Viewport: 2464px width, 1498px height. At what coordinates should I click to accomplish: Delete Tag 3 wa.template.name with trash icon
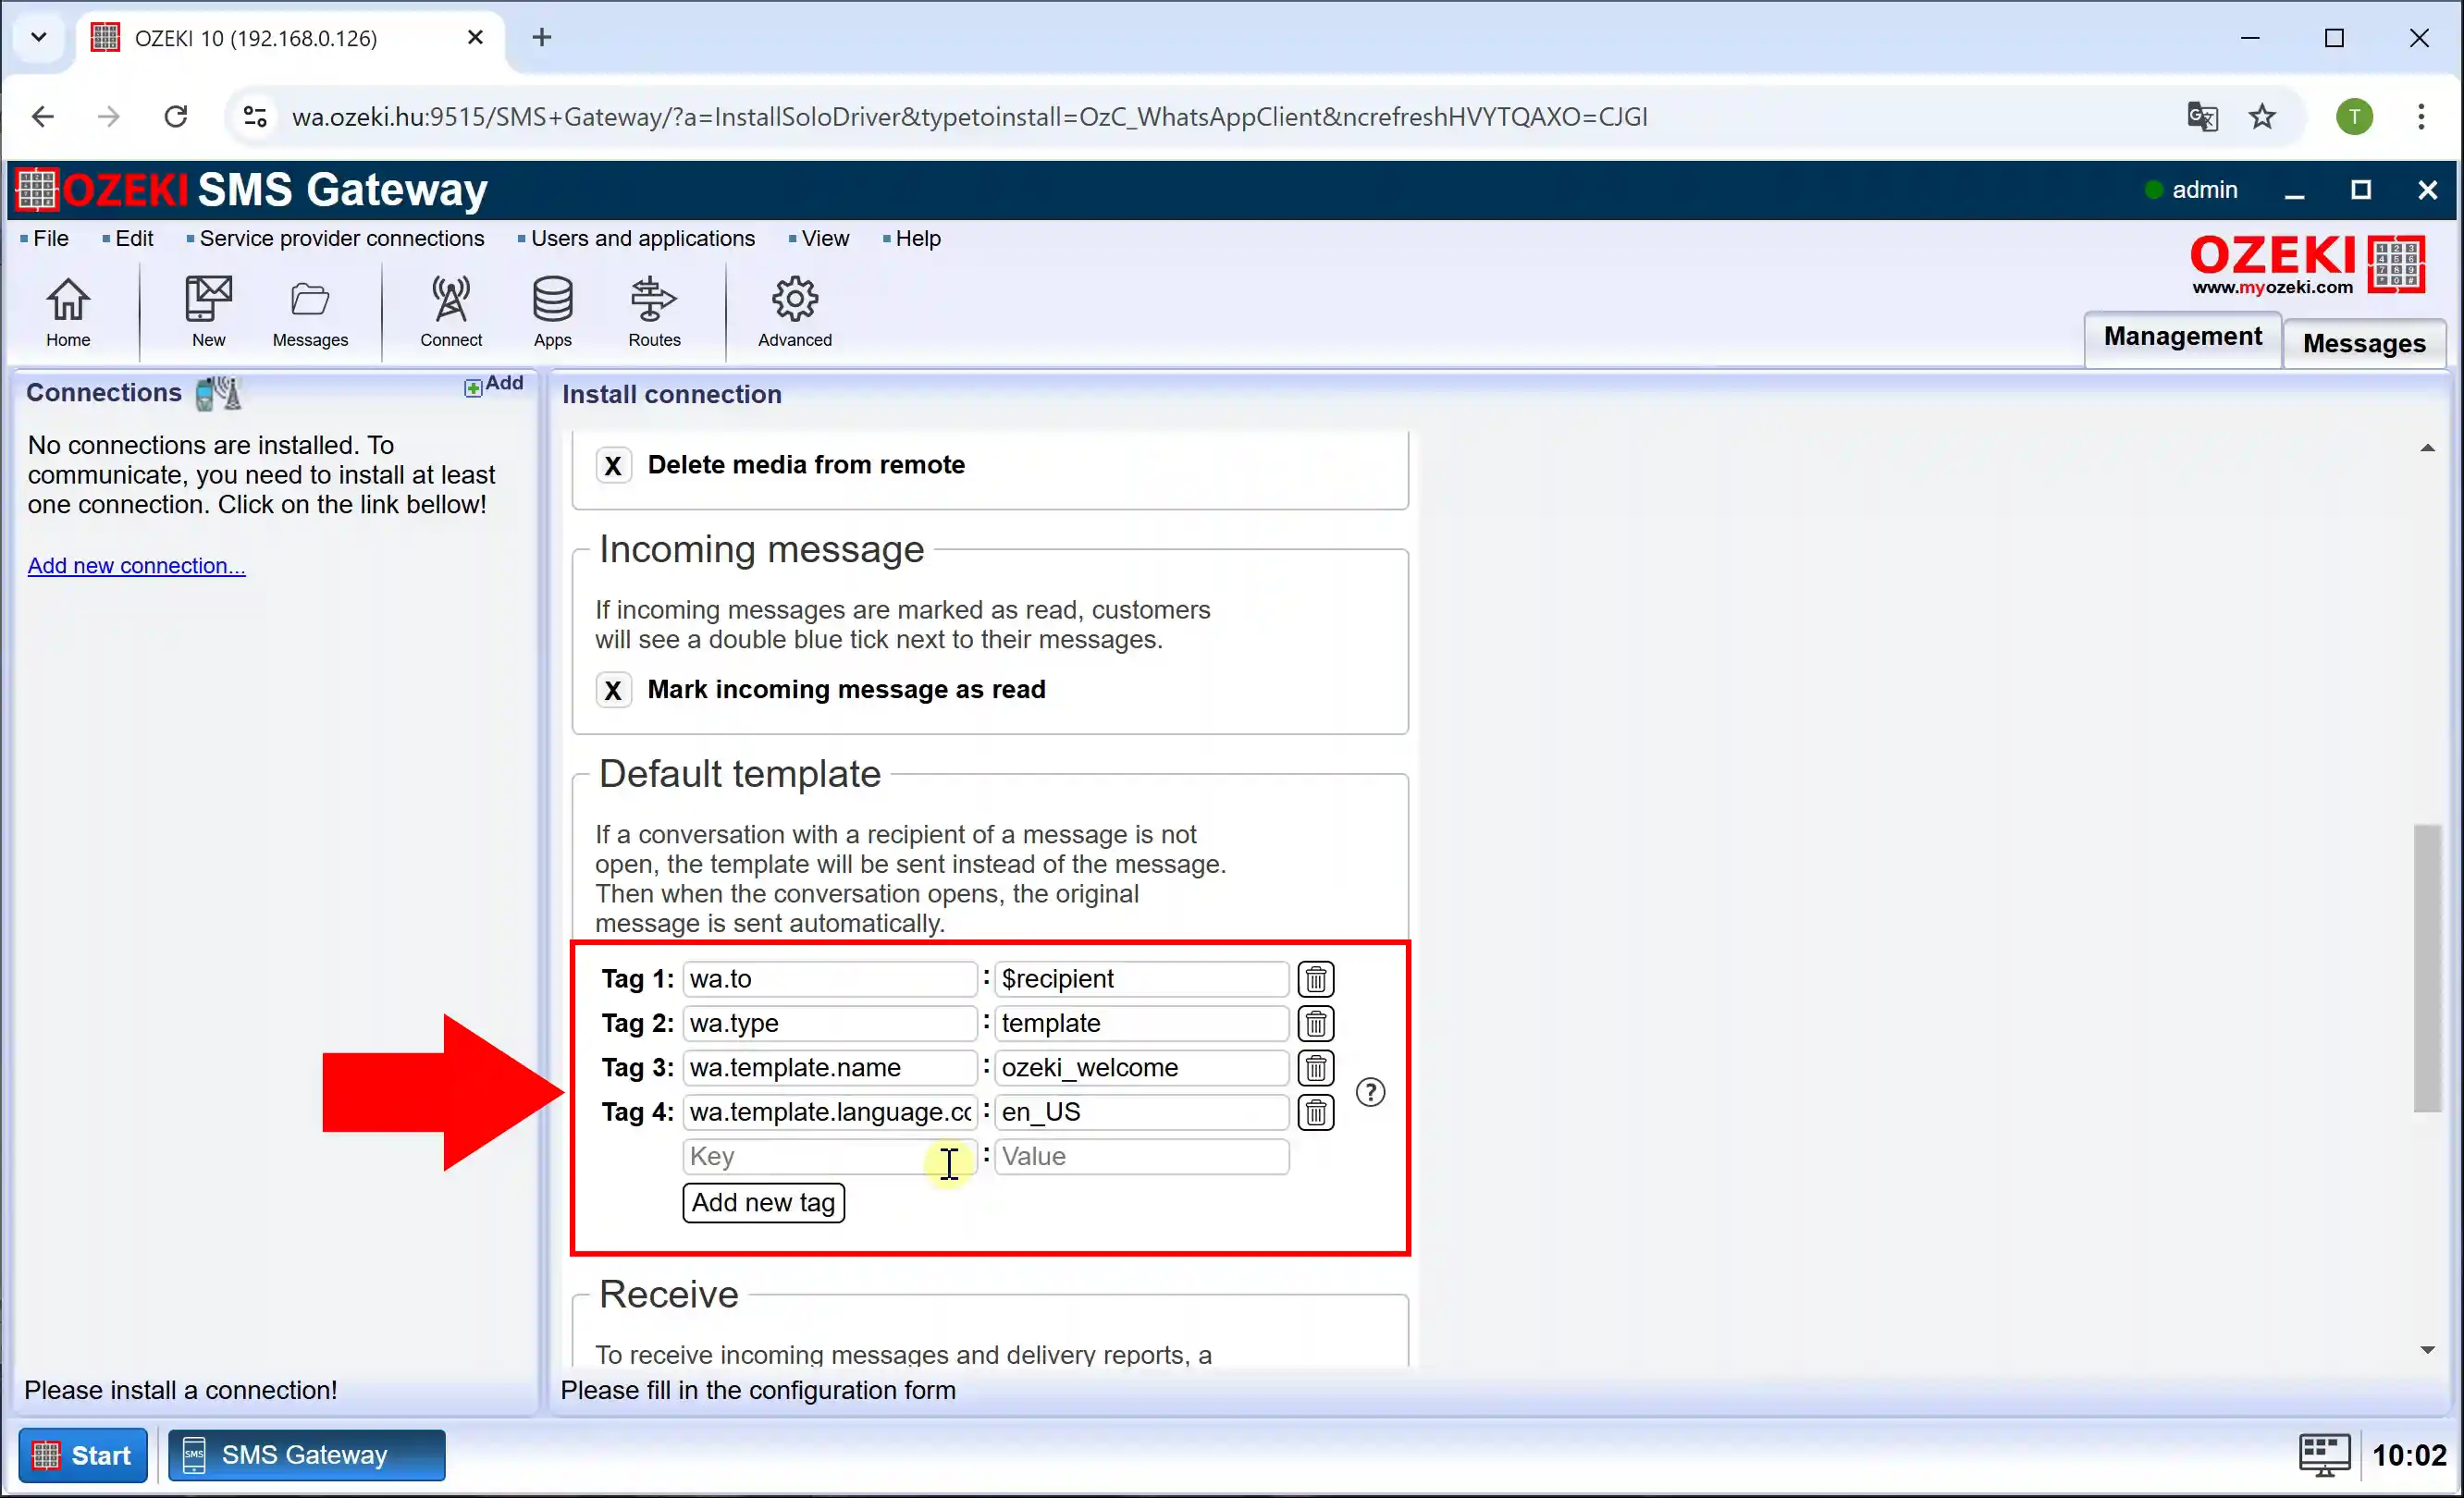tap(1315, 1068)
